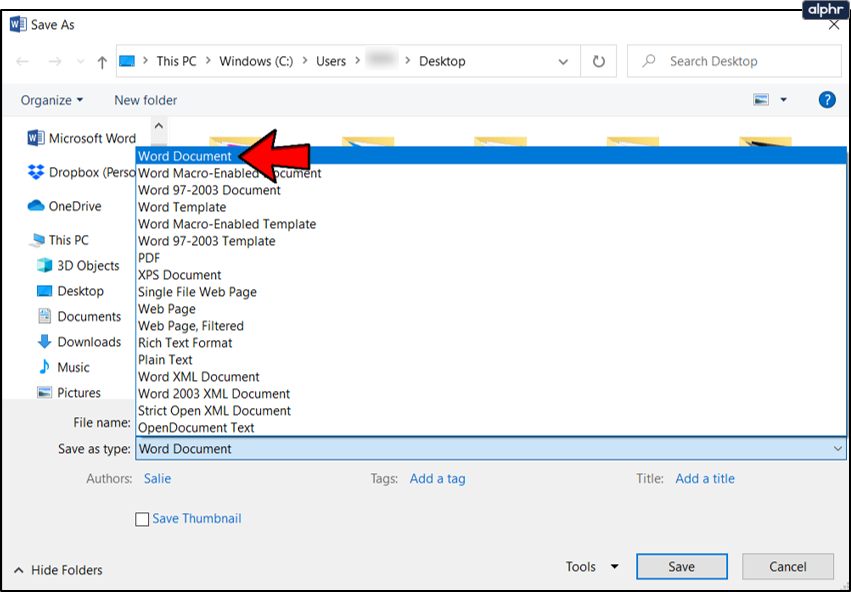This screenshot has height=592, width=851.
Task: Open the Downloads folder in sidebar
Action: tap(79, 342)
